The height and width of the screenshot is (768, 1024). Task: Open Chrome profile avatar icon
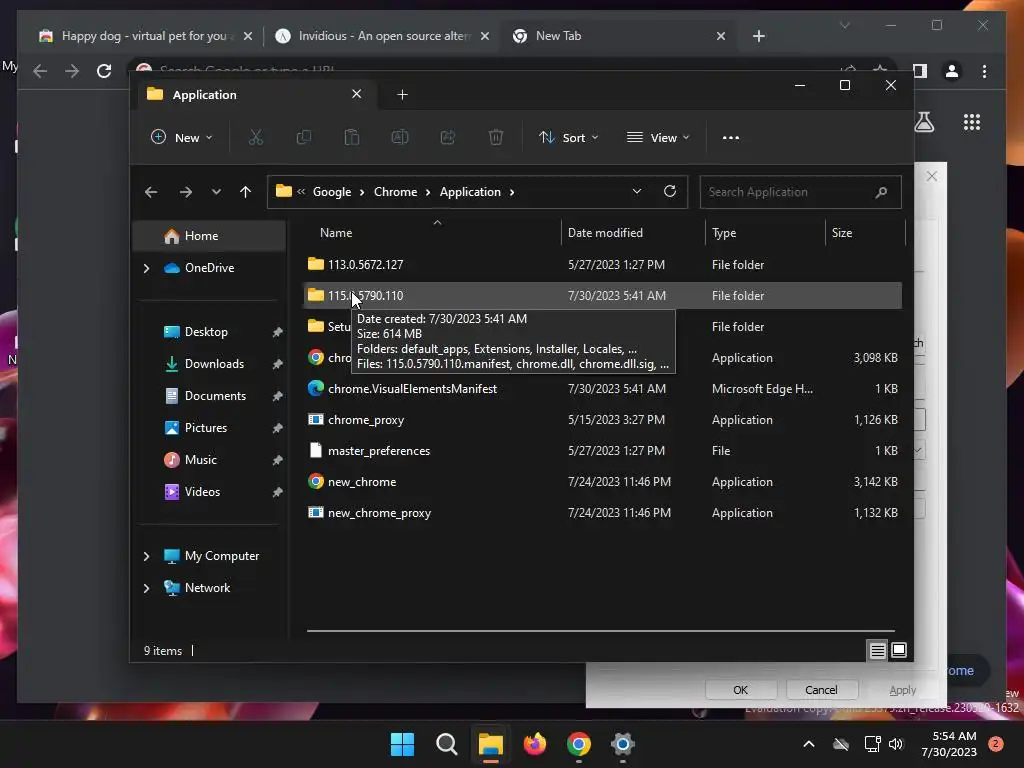(952, 71)
